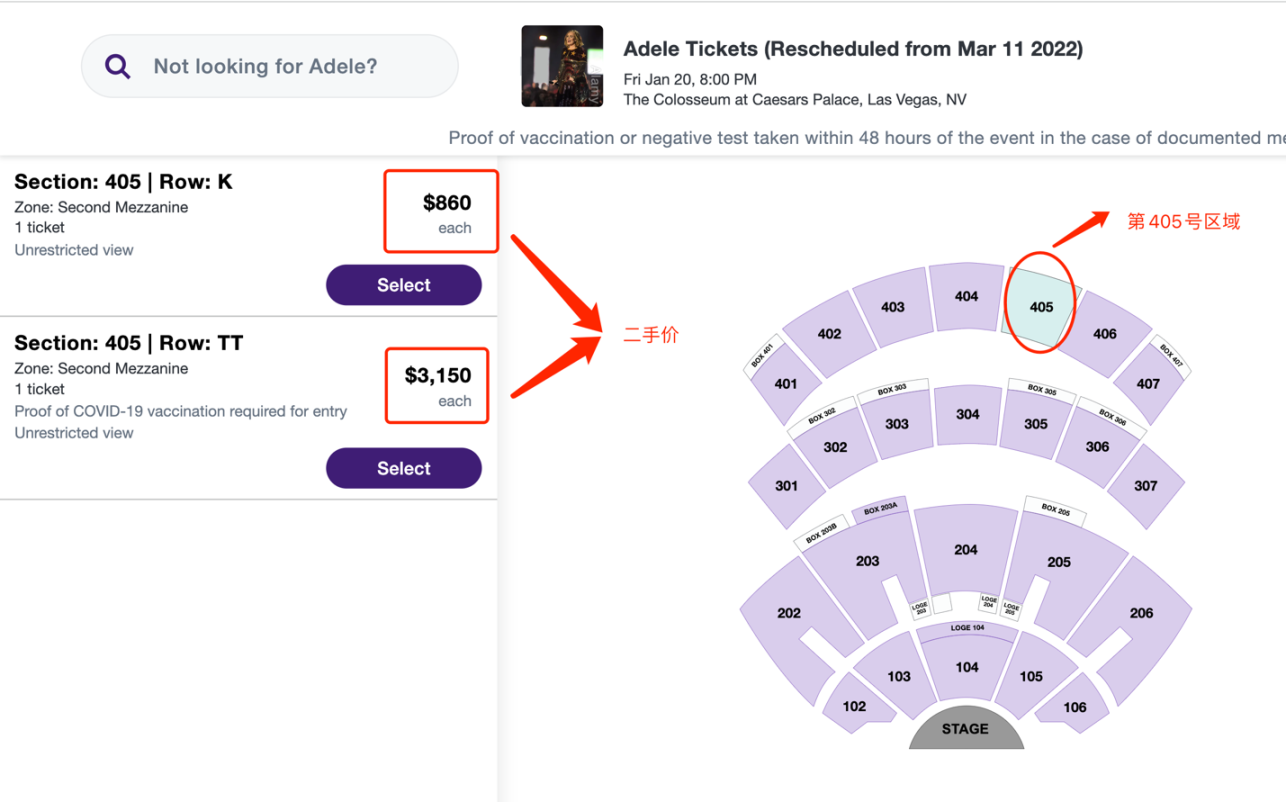Viewport: 1286px width, 802px height.
Task: Click the BOX 203A area
Action: (x=881, y=509)
